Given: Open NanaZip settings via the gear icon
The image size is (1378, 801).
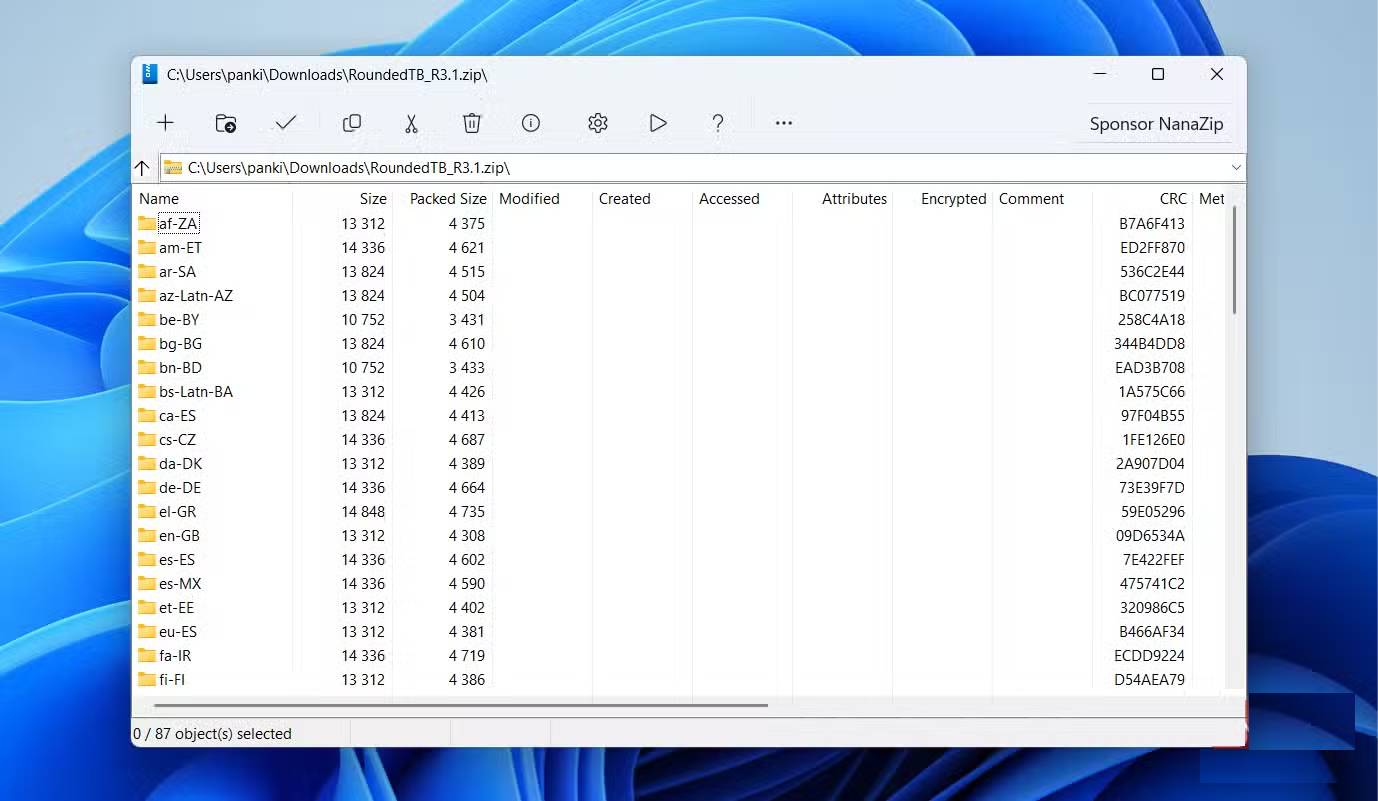Looking at the screenshot, I should [597, 122].
